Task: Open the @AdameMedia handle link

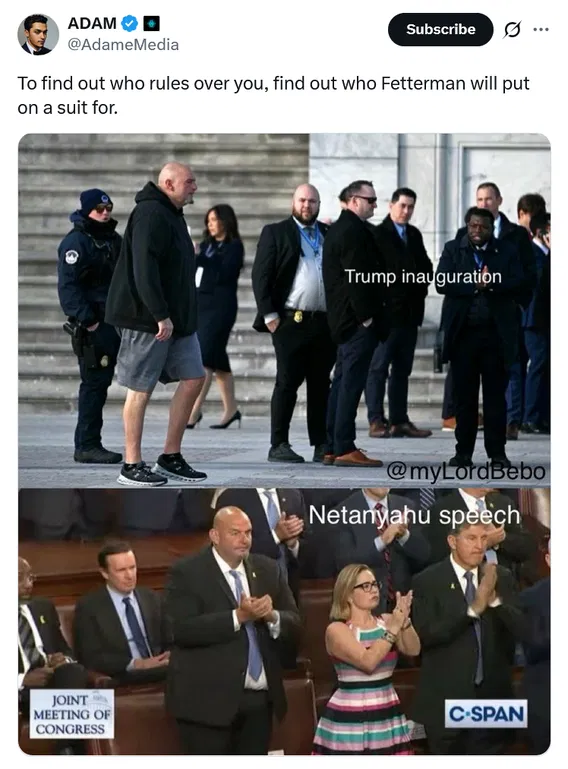Action: pyautogui.click(x=123, y=45)
